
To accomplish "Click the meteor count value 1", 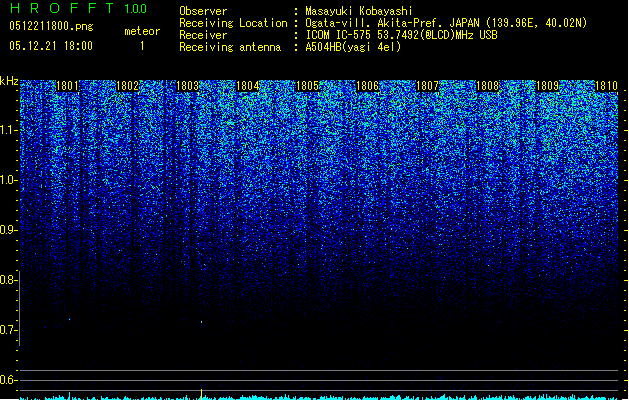I will (142, 46).
